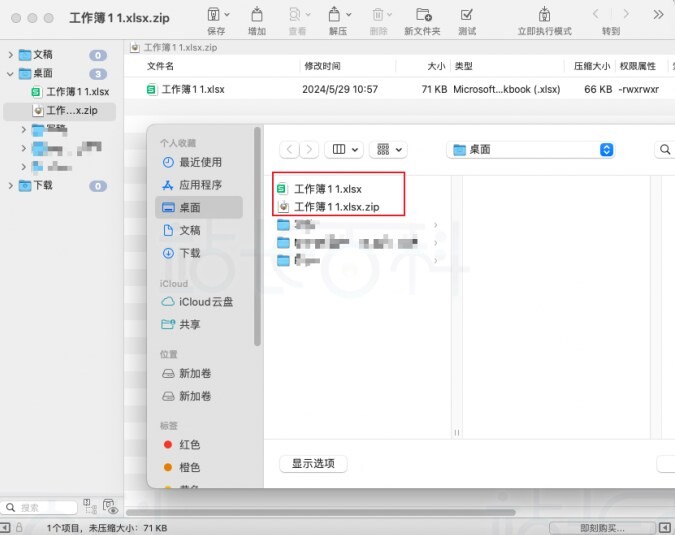The image size is (675, 535).
Task: Open the 桌面 location popup menu
Action: [530, 150]
